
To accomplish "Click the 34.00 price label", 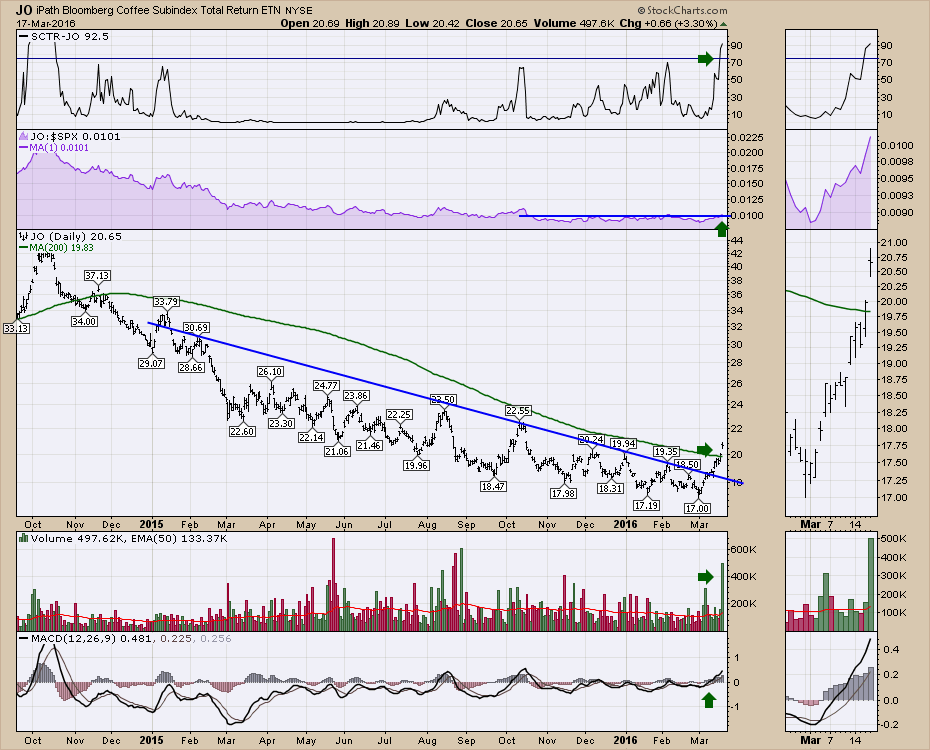I will point(84,321).
